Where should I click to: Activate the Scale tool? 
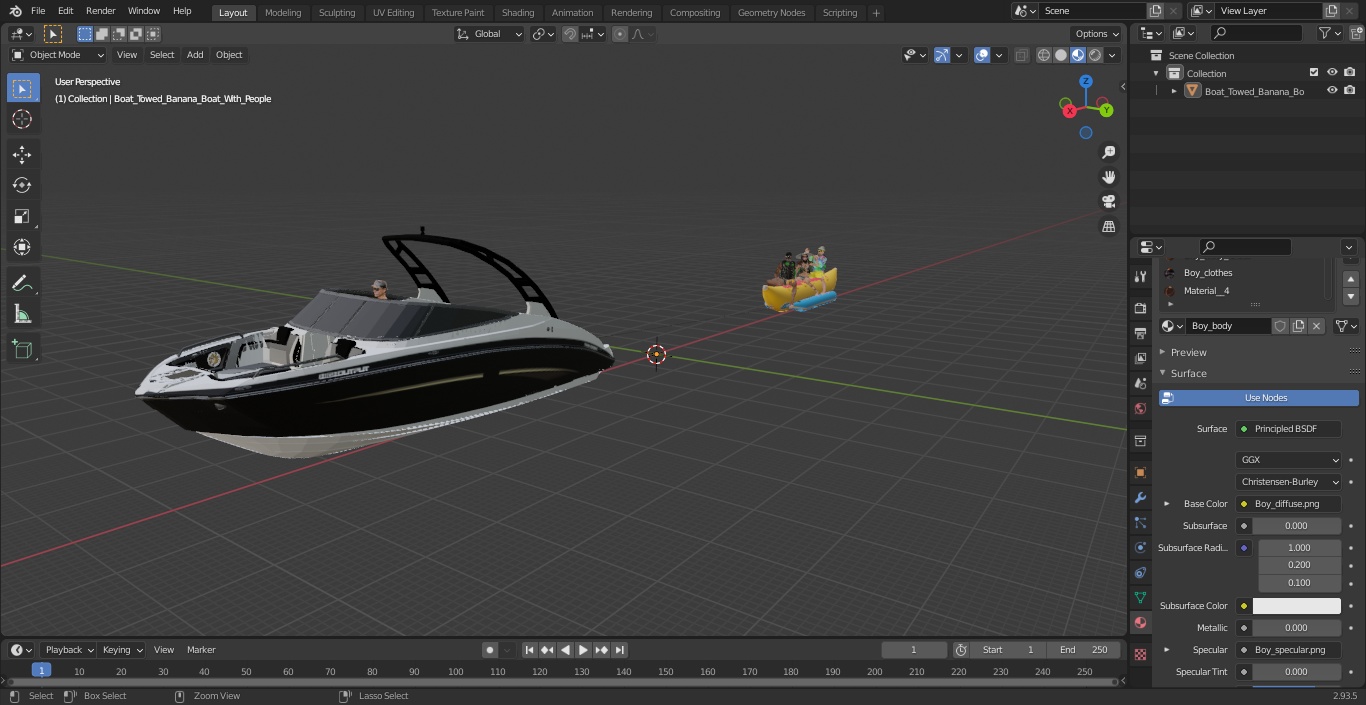(x=22, y=216)
